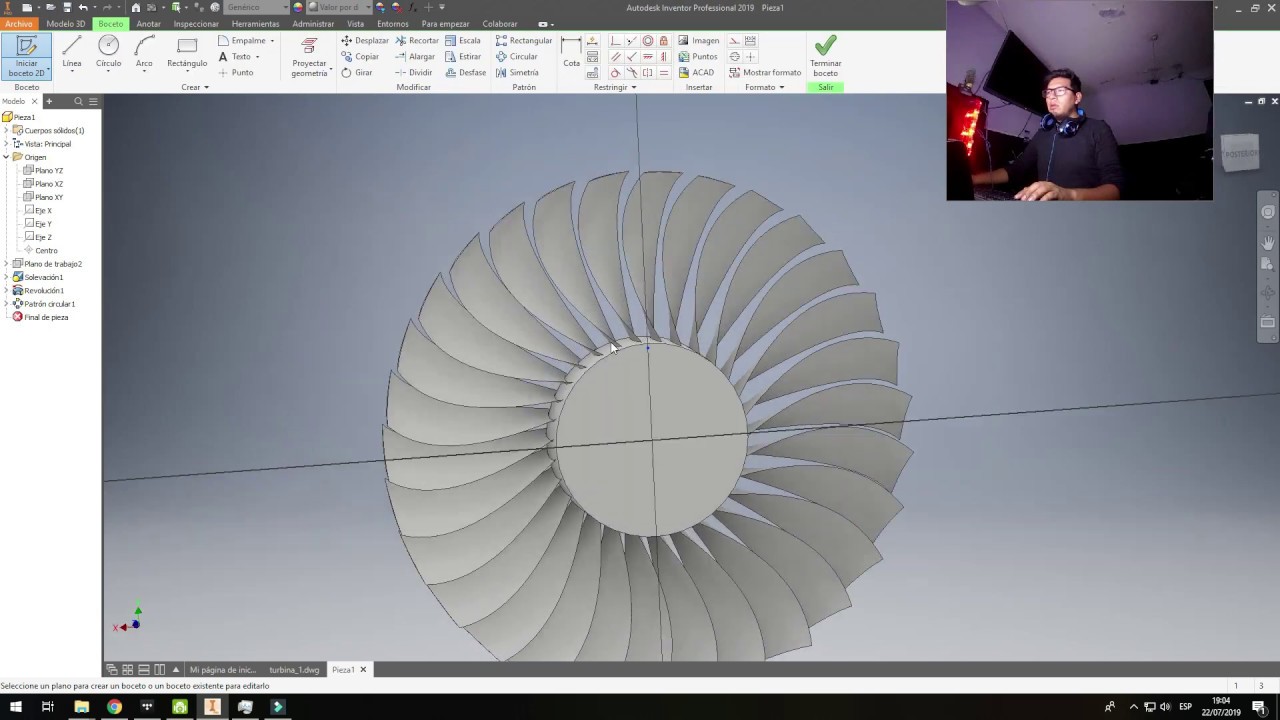The height and width of the screenshot is (720, 1280).
Task: Create a Rectangular pattern
Action: click(x=524, y=41)
